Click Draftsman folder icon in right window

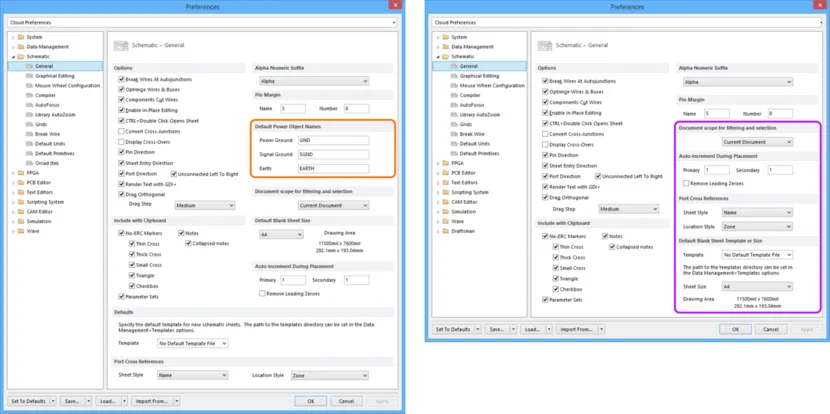pyautogui.click(x=446, y=231)
